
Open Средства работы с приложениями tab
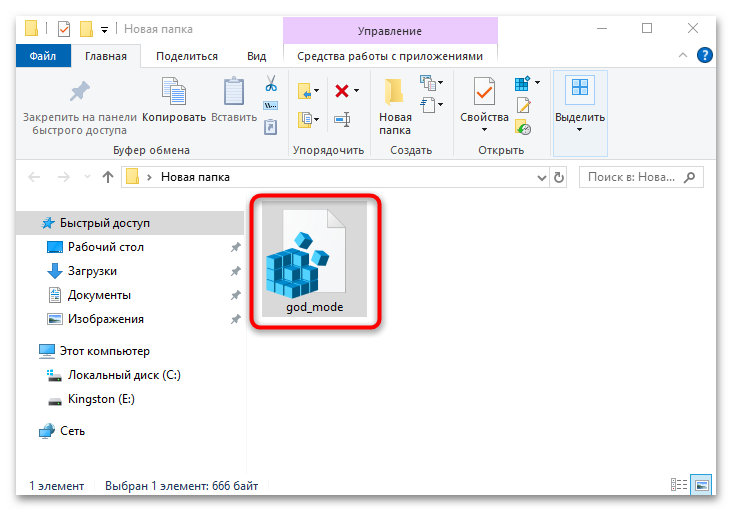390,56
